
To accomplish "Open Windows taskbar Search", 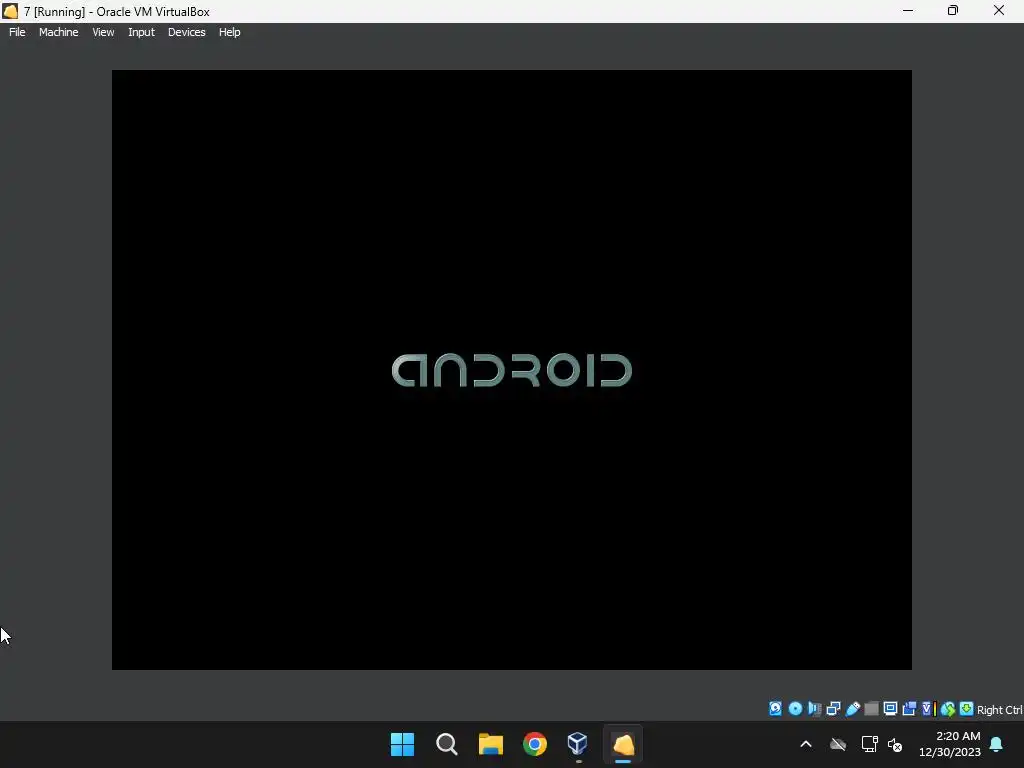I will [x=447, y=744].
